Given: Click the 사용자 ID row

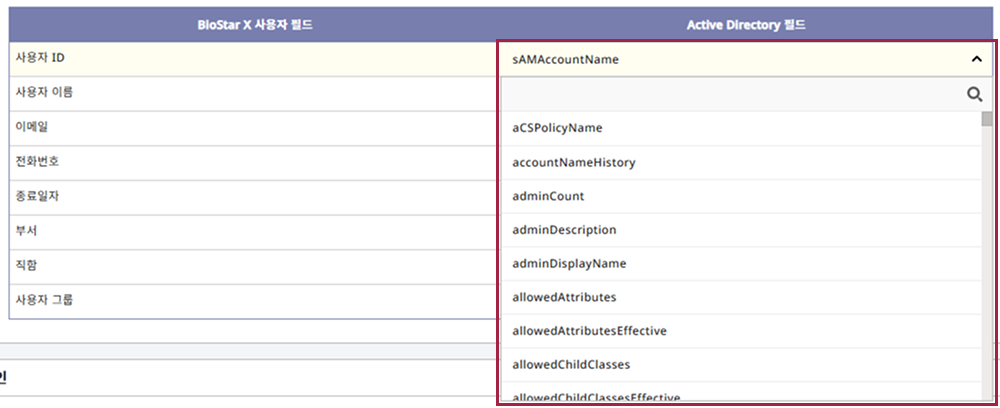Looking at the screenshot, I should [250, 58].
